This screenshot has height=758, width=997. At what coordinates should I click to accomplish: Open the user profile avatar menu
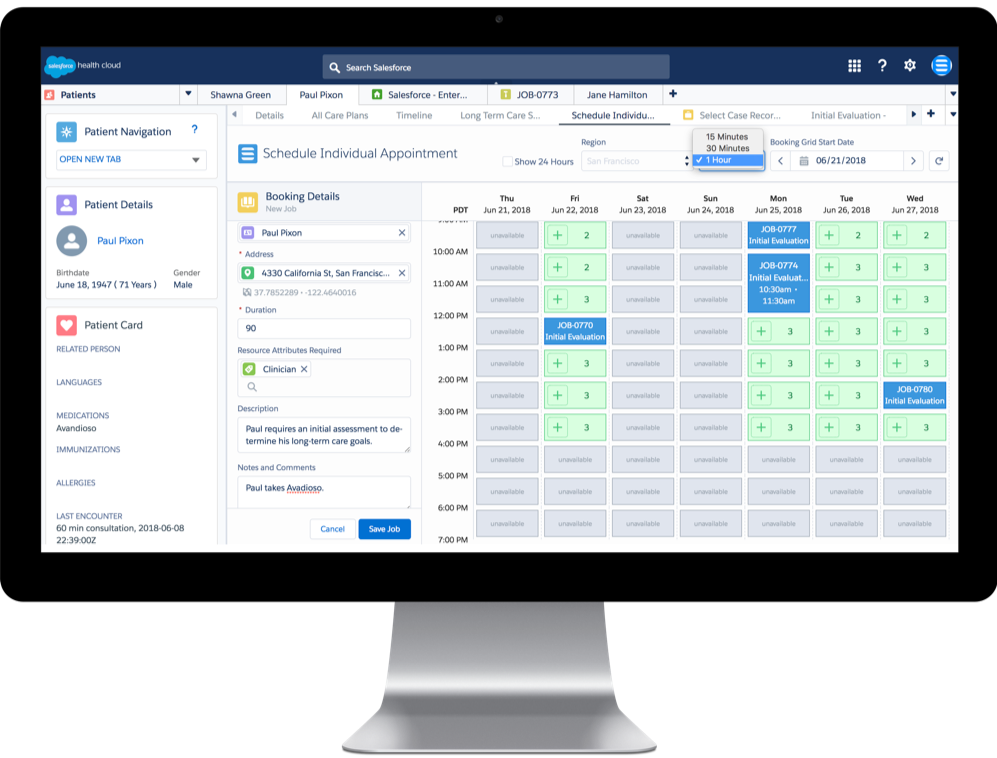pyautogui.click(x=941, y=65)
